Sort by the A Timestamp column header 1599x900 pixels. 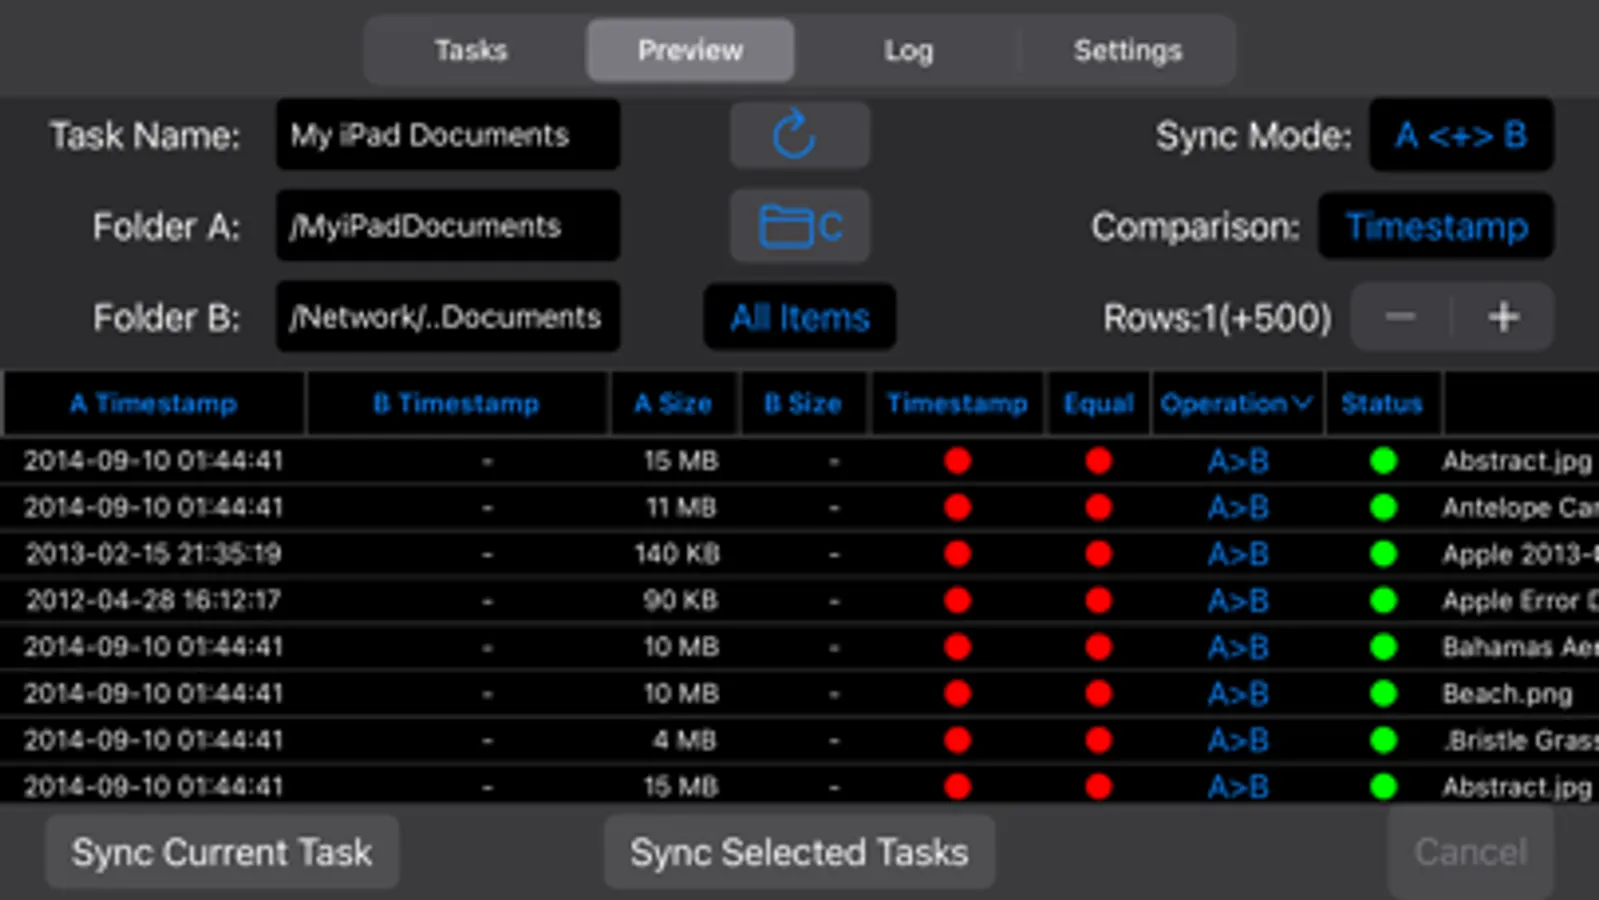pos(154,403)
